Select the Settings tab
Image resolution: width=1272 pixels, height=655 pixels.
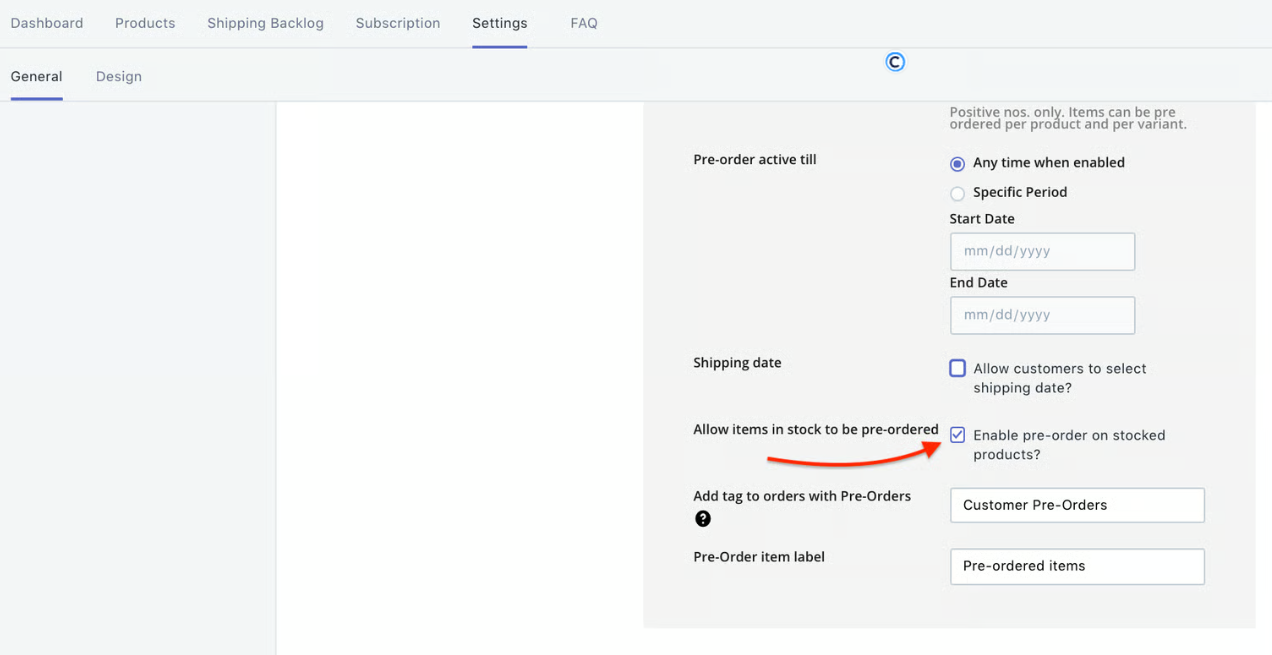tap(499, 23)
